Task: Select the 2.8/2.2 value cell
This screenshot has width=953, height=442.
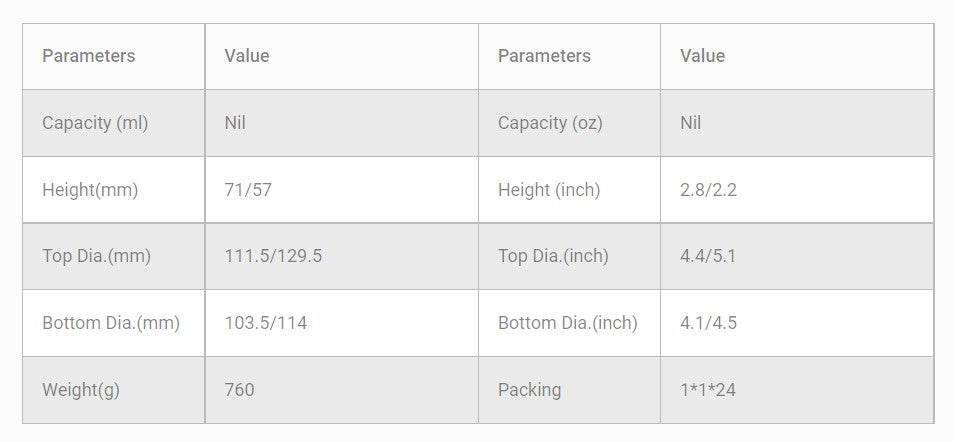Action: pyautogui.click(x=708, y=190)
